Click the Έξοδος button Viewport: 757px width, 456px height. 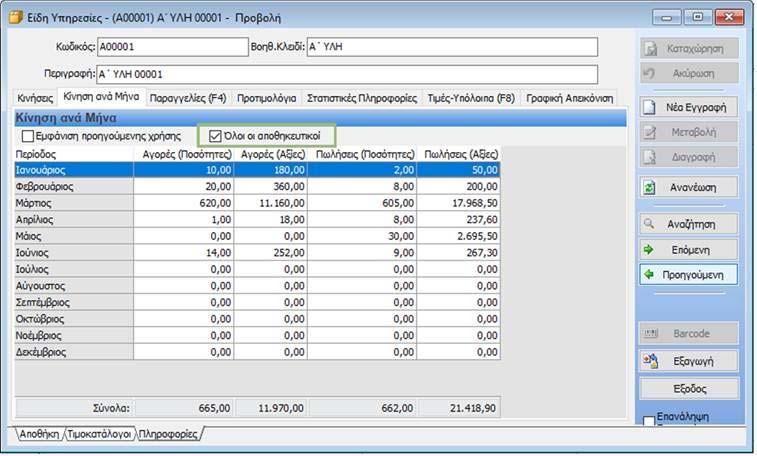tap(689, 388)
